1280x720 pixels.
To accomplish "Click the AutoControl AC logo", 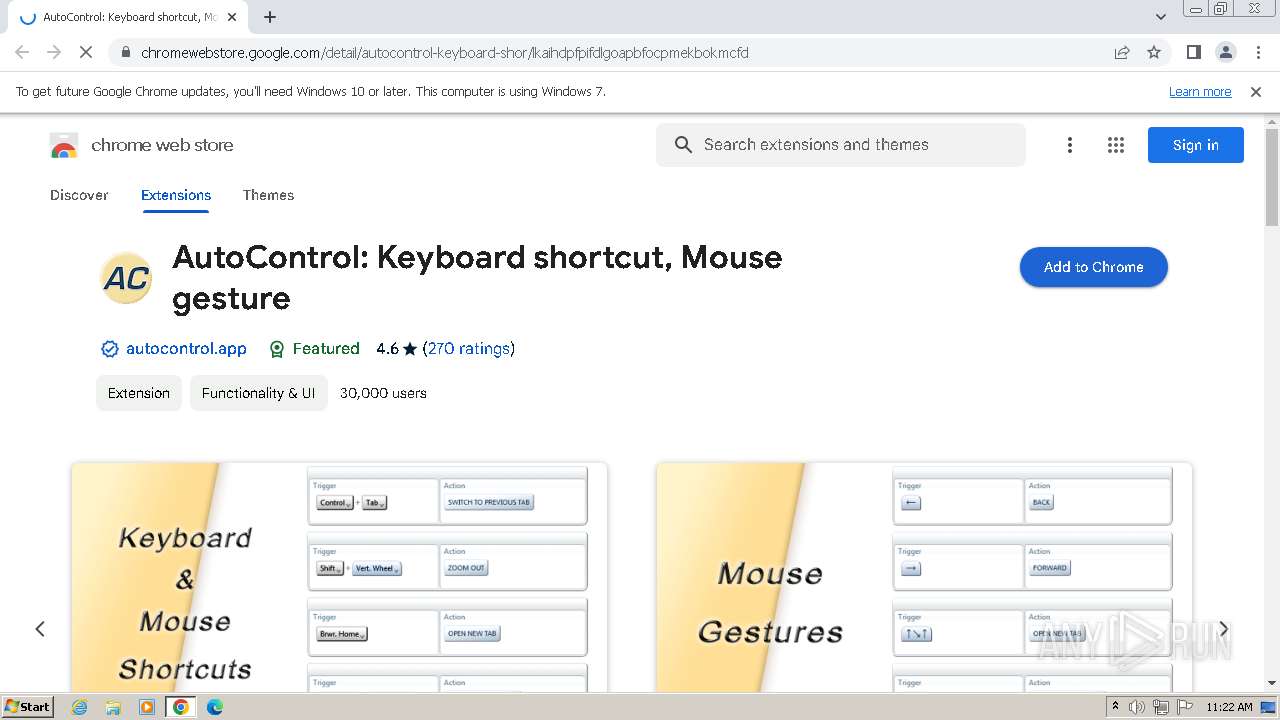I will coord(126,278).
